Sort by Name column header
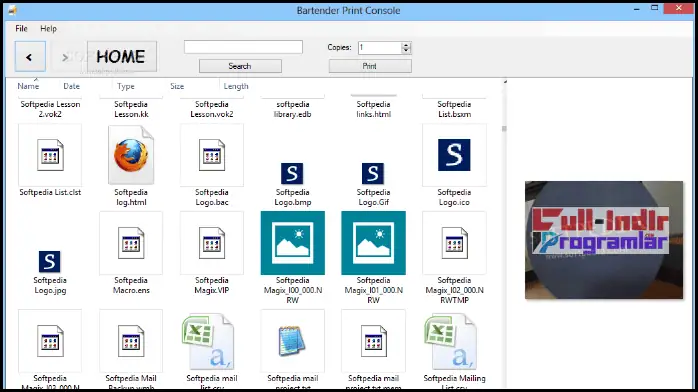698x392 pixels. 28,86
